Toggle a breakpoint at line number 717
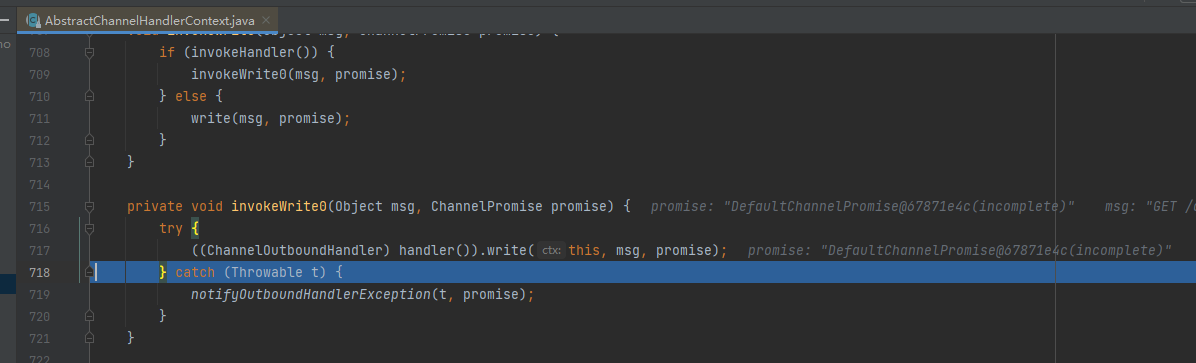1196x363 pixels. pyautogui.click(x=40, y=250)
